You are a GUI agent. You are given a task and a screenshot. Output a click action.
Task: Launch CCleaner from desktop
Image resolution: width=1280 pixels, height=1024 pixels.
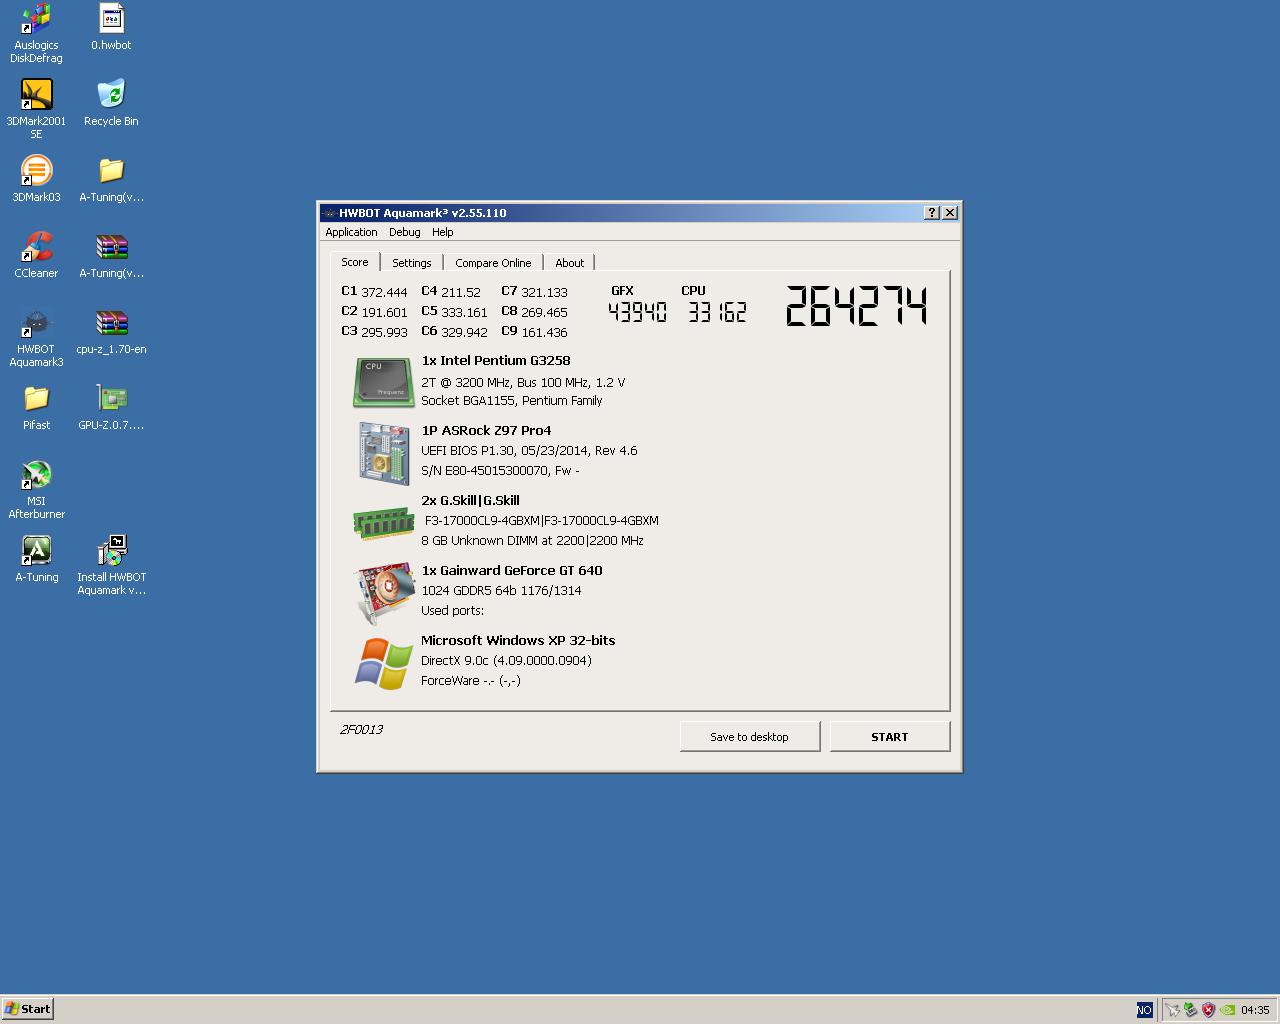coord(36,255)
